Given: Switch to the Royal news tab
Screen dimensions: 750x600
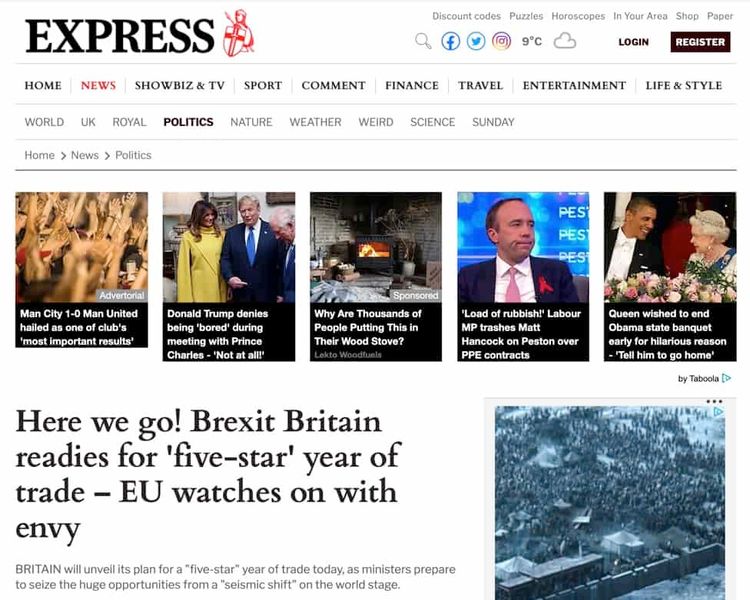Looking at the screenshot, I should [x=129, y=122].
